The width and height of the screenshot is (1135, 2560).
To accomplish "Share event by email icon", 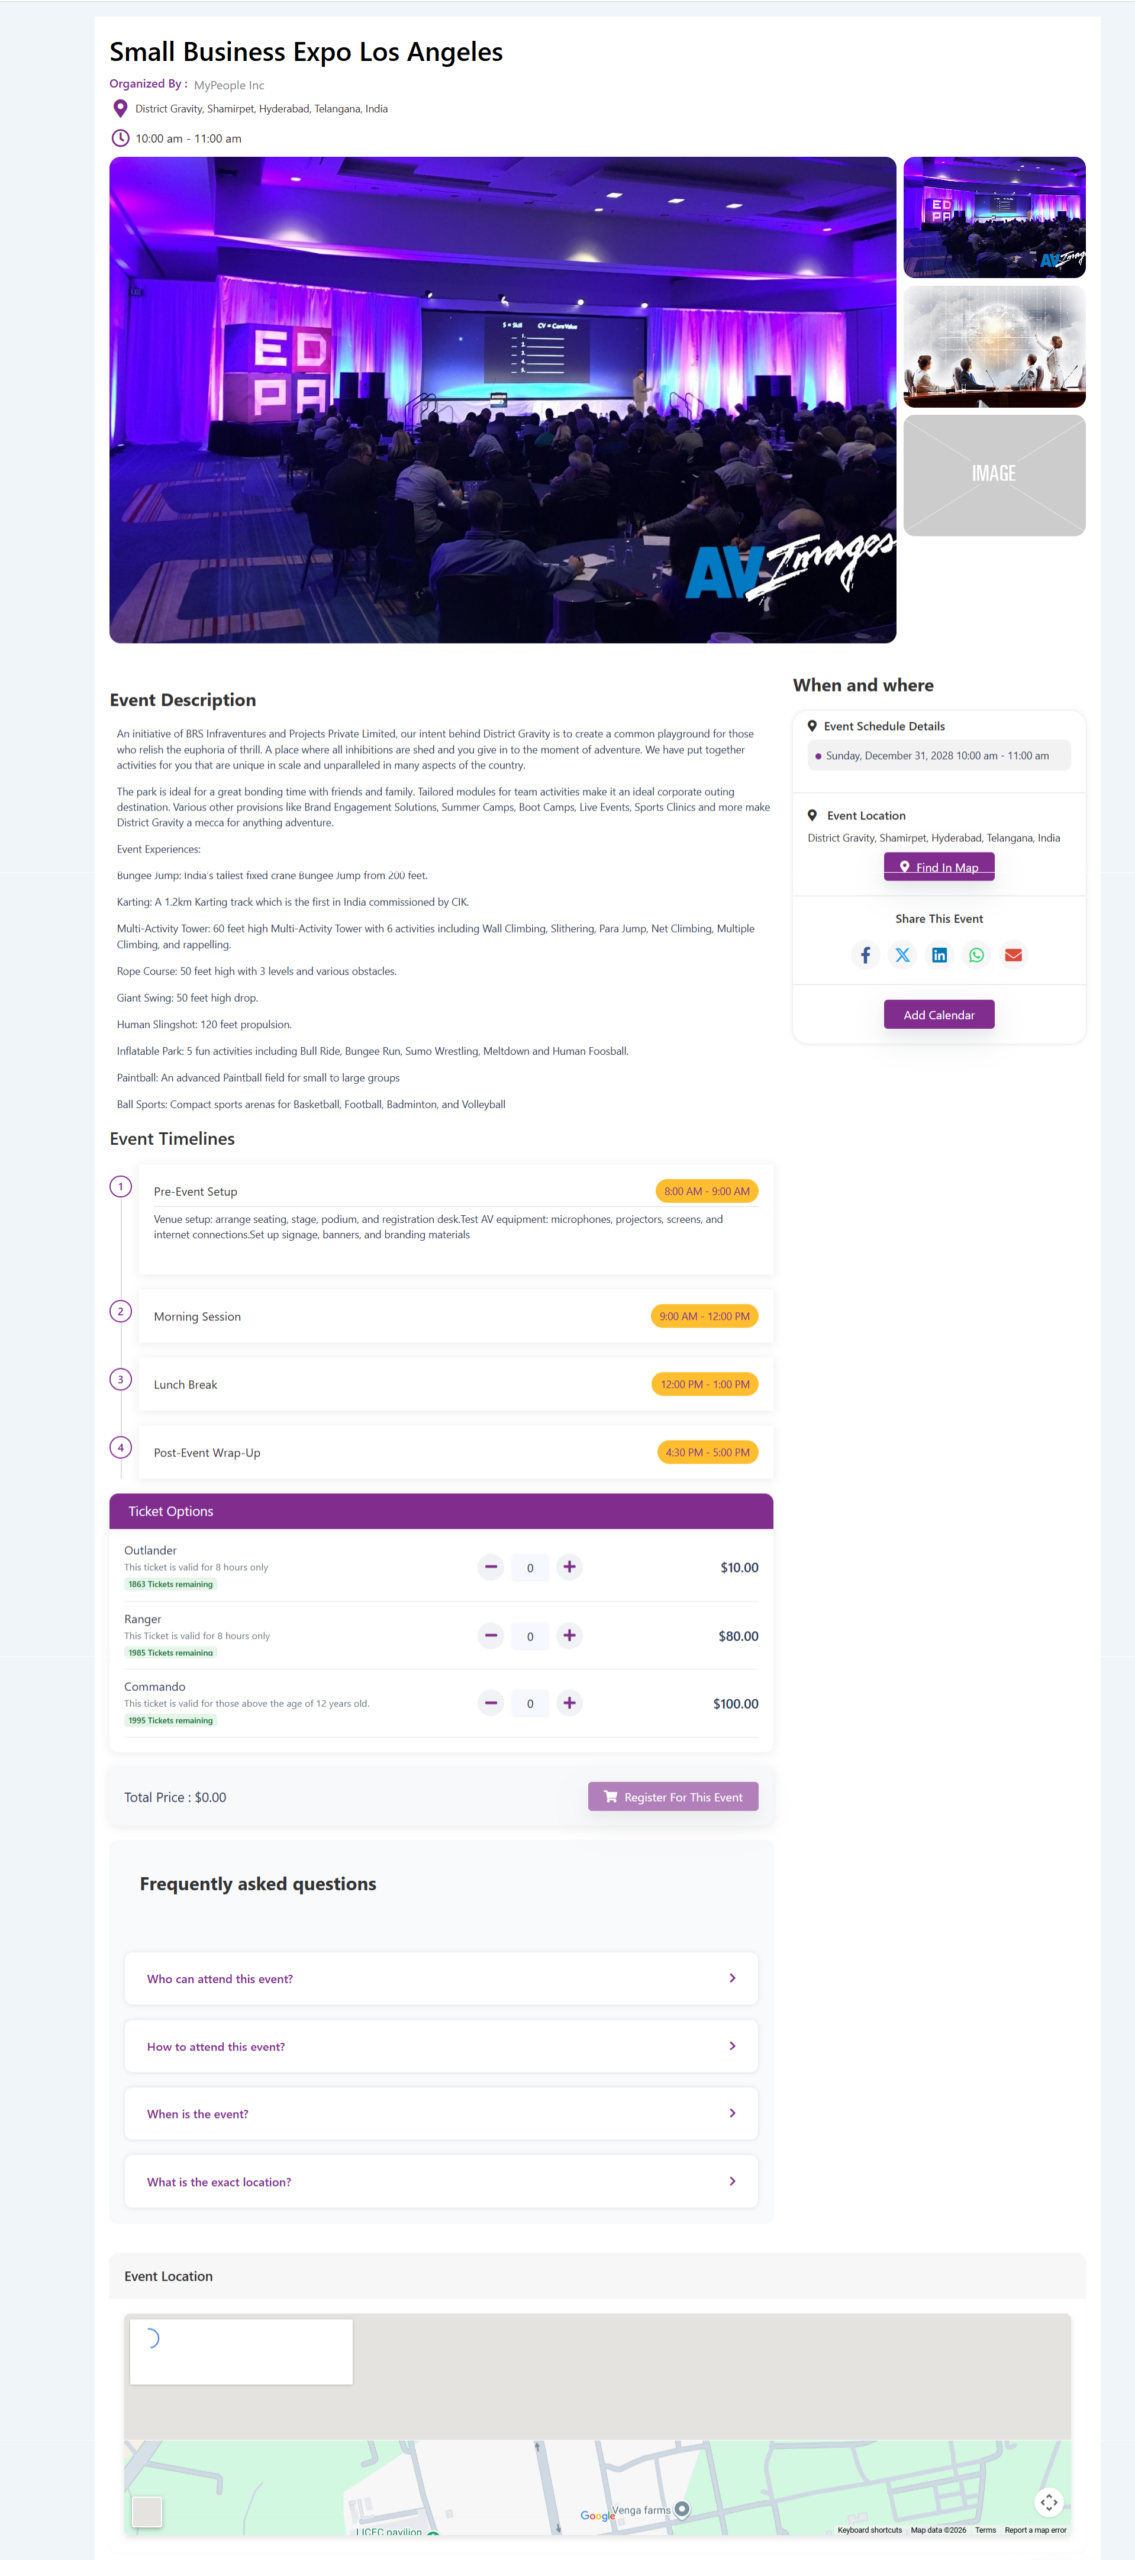I will coord(1013,955).
